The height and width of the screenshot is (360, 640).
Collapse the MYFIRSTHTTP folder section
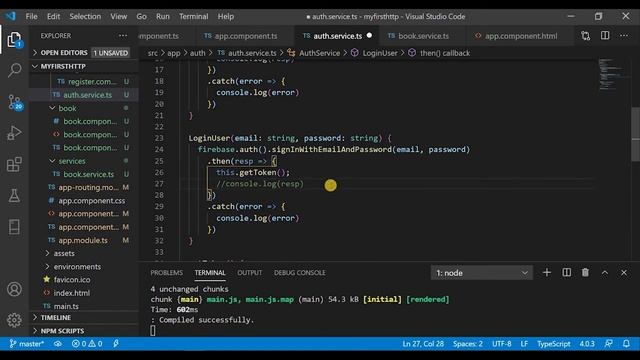click(84, 66)
